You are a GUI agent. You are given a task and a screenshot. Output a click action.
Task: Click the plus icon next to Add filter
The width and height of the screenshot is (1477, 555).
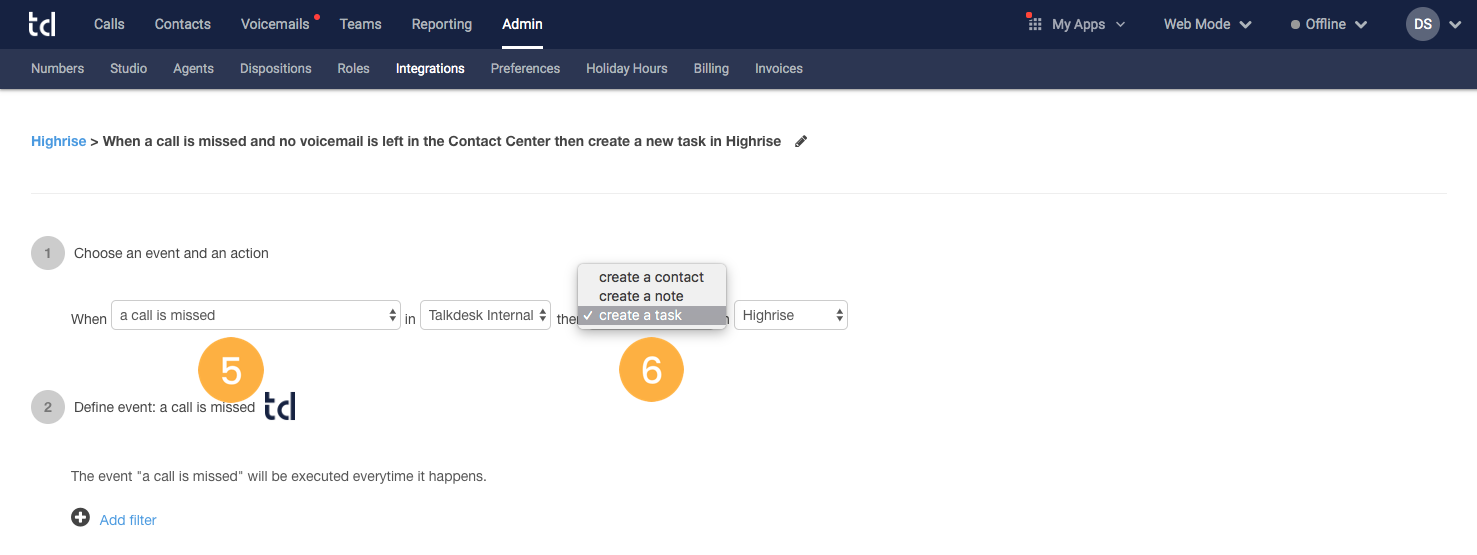click(80, 518)
